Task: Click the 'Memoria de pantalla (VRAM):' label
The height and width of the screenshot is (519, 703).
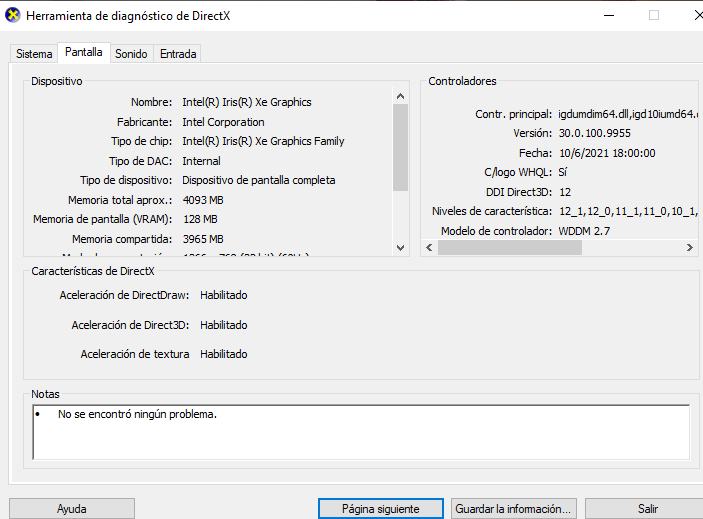Action: pyautogui.click(x=102, y=219)
